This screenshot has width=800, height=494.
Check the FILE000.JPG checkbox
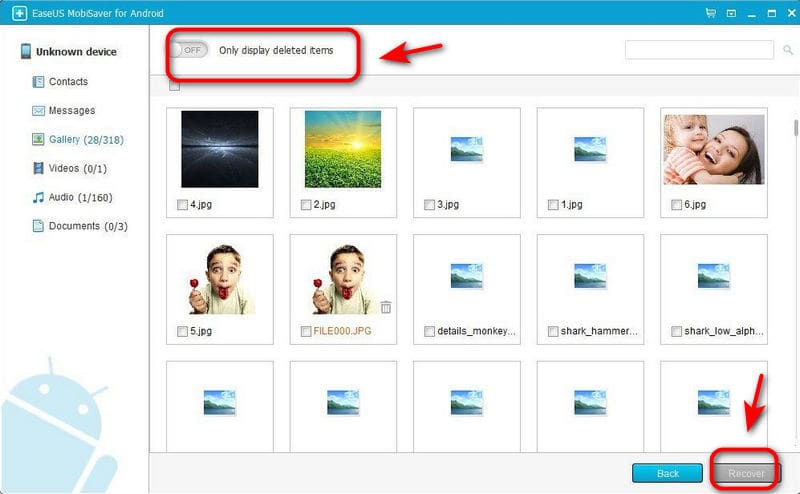(x=305, y=331)
